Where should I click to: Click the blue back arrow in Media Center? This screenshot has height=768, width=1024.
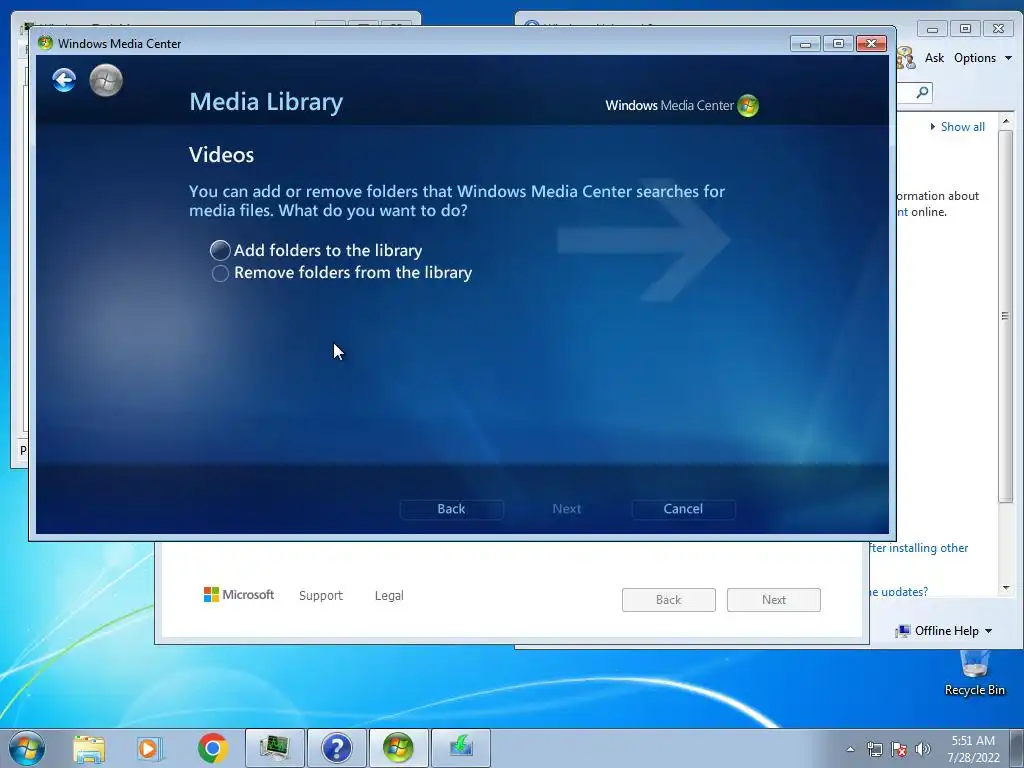64,80
